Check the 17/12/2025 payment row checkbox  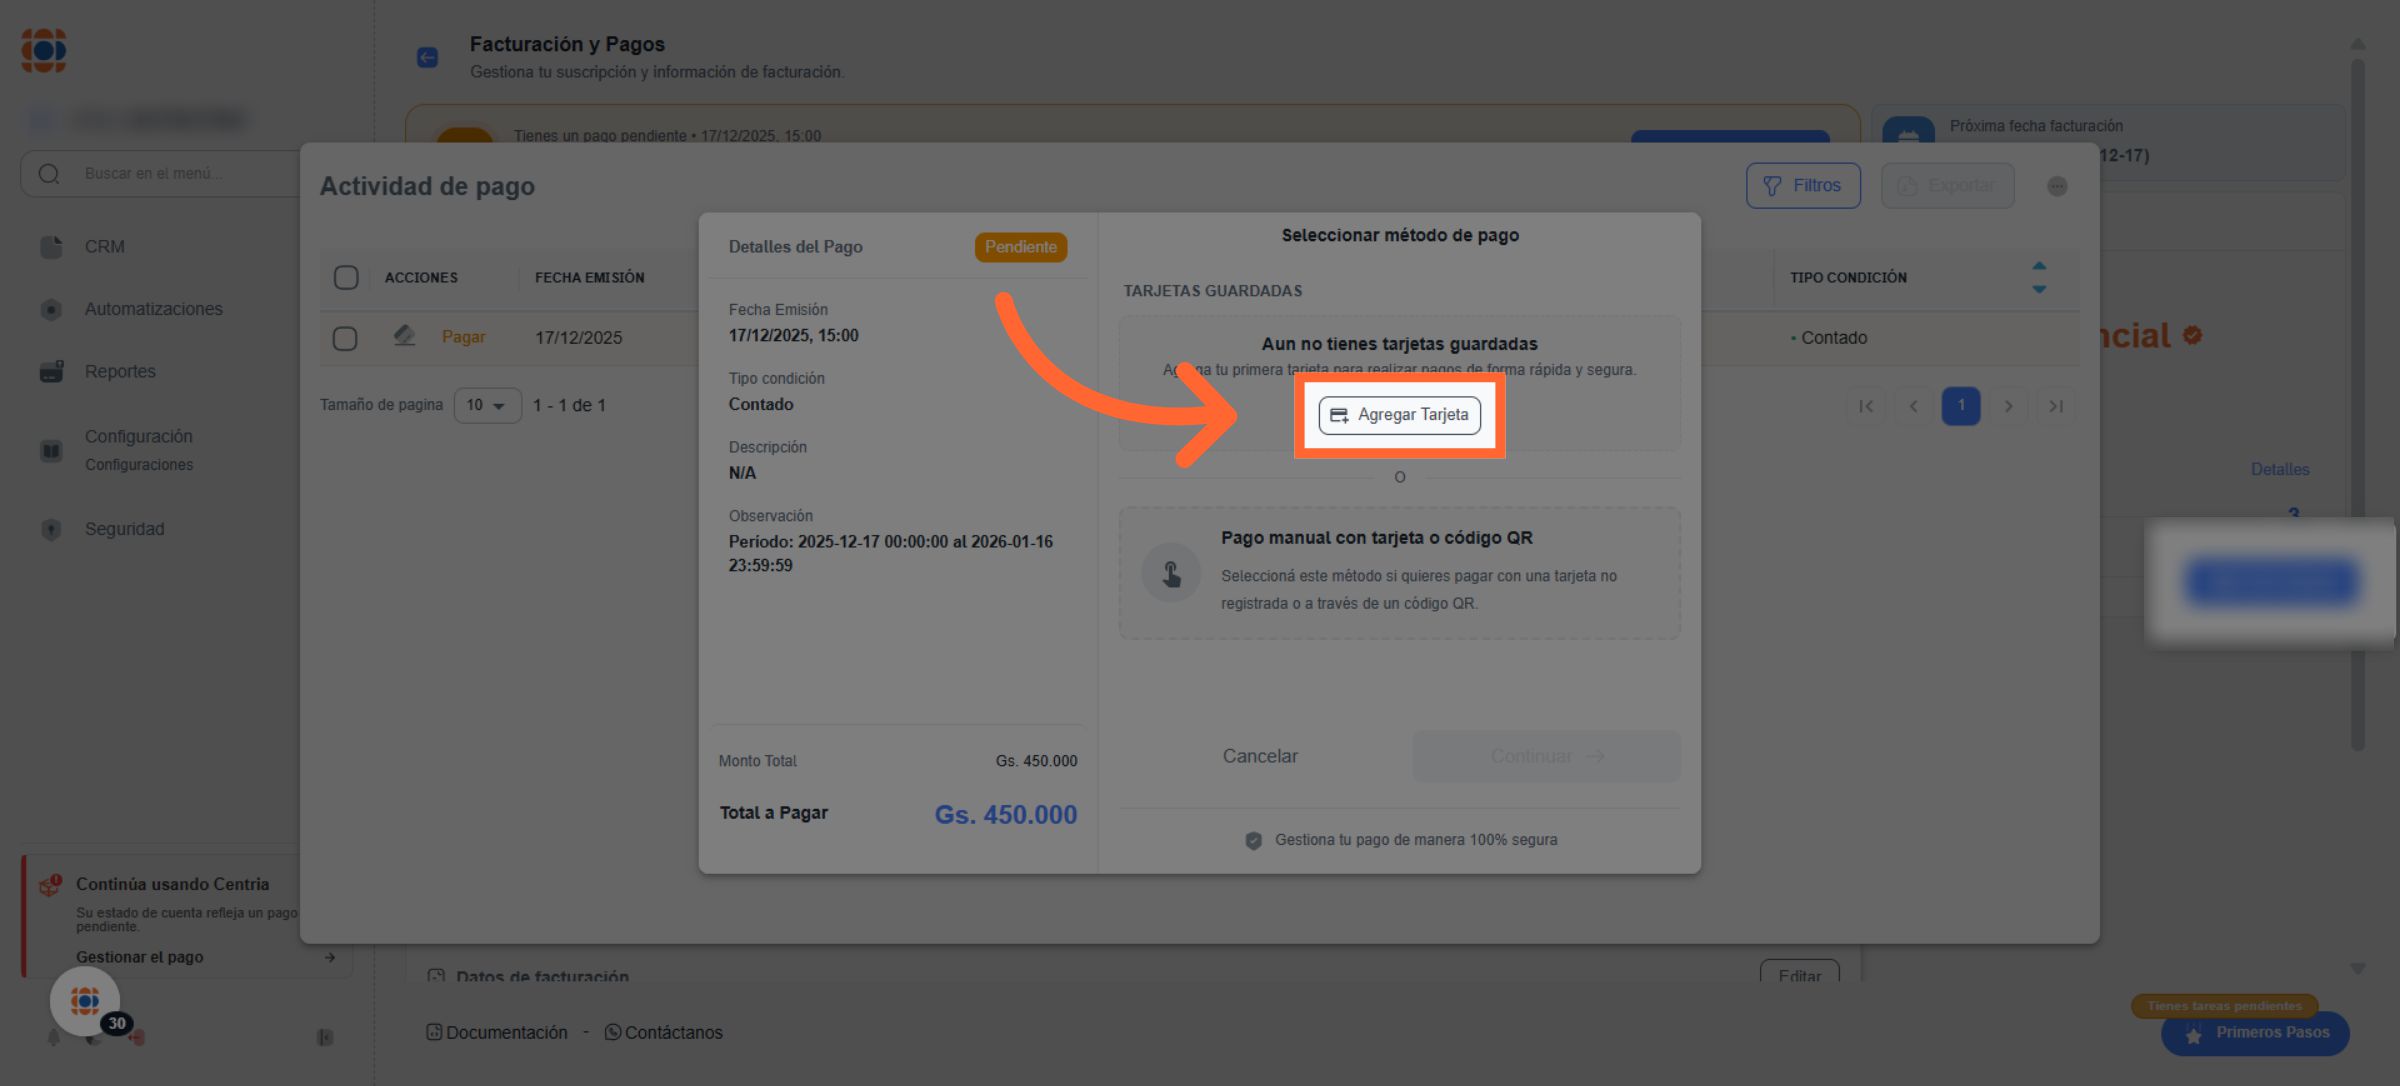pos(345,338)
